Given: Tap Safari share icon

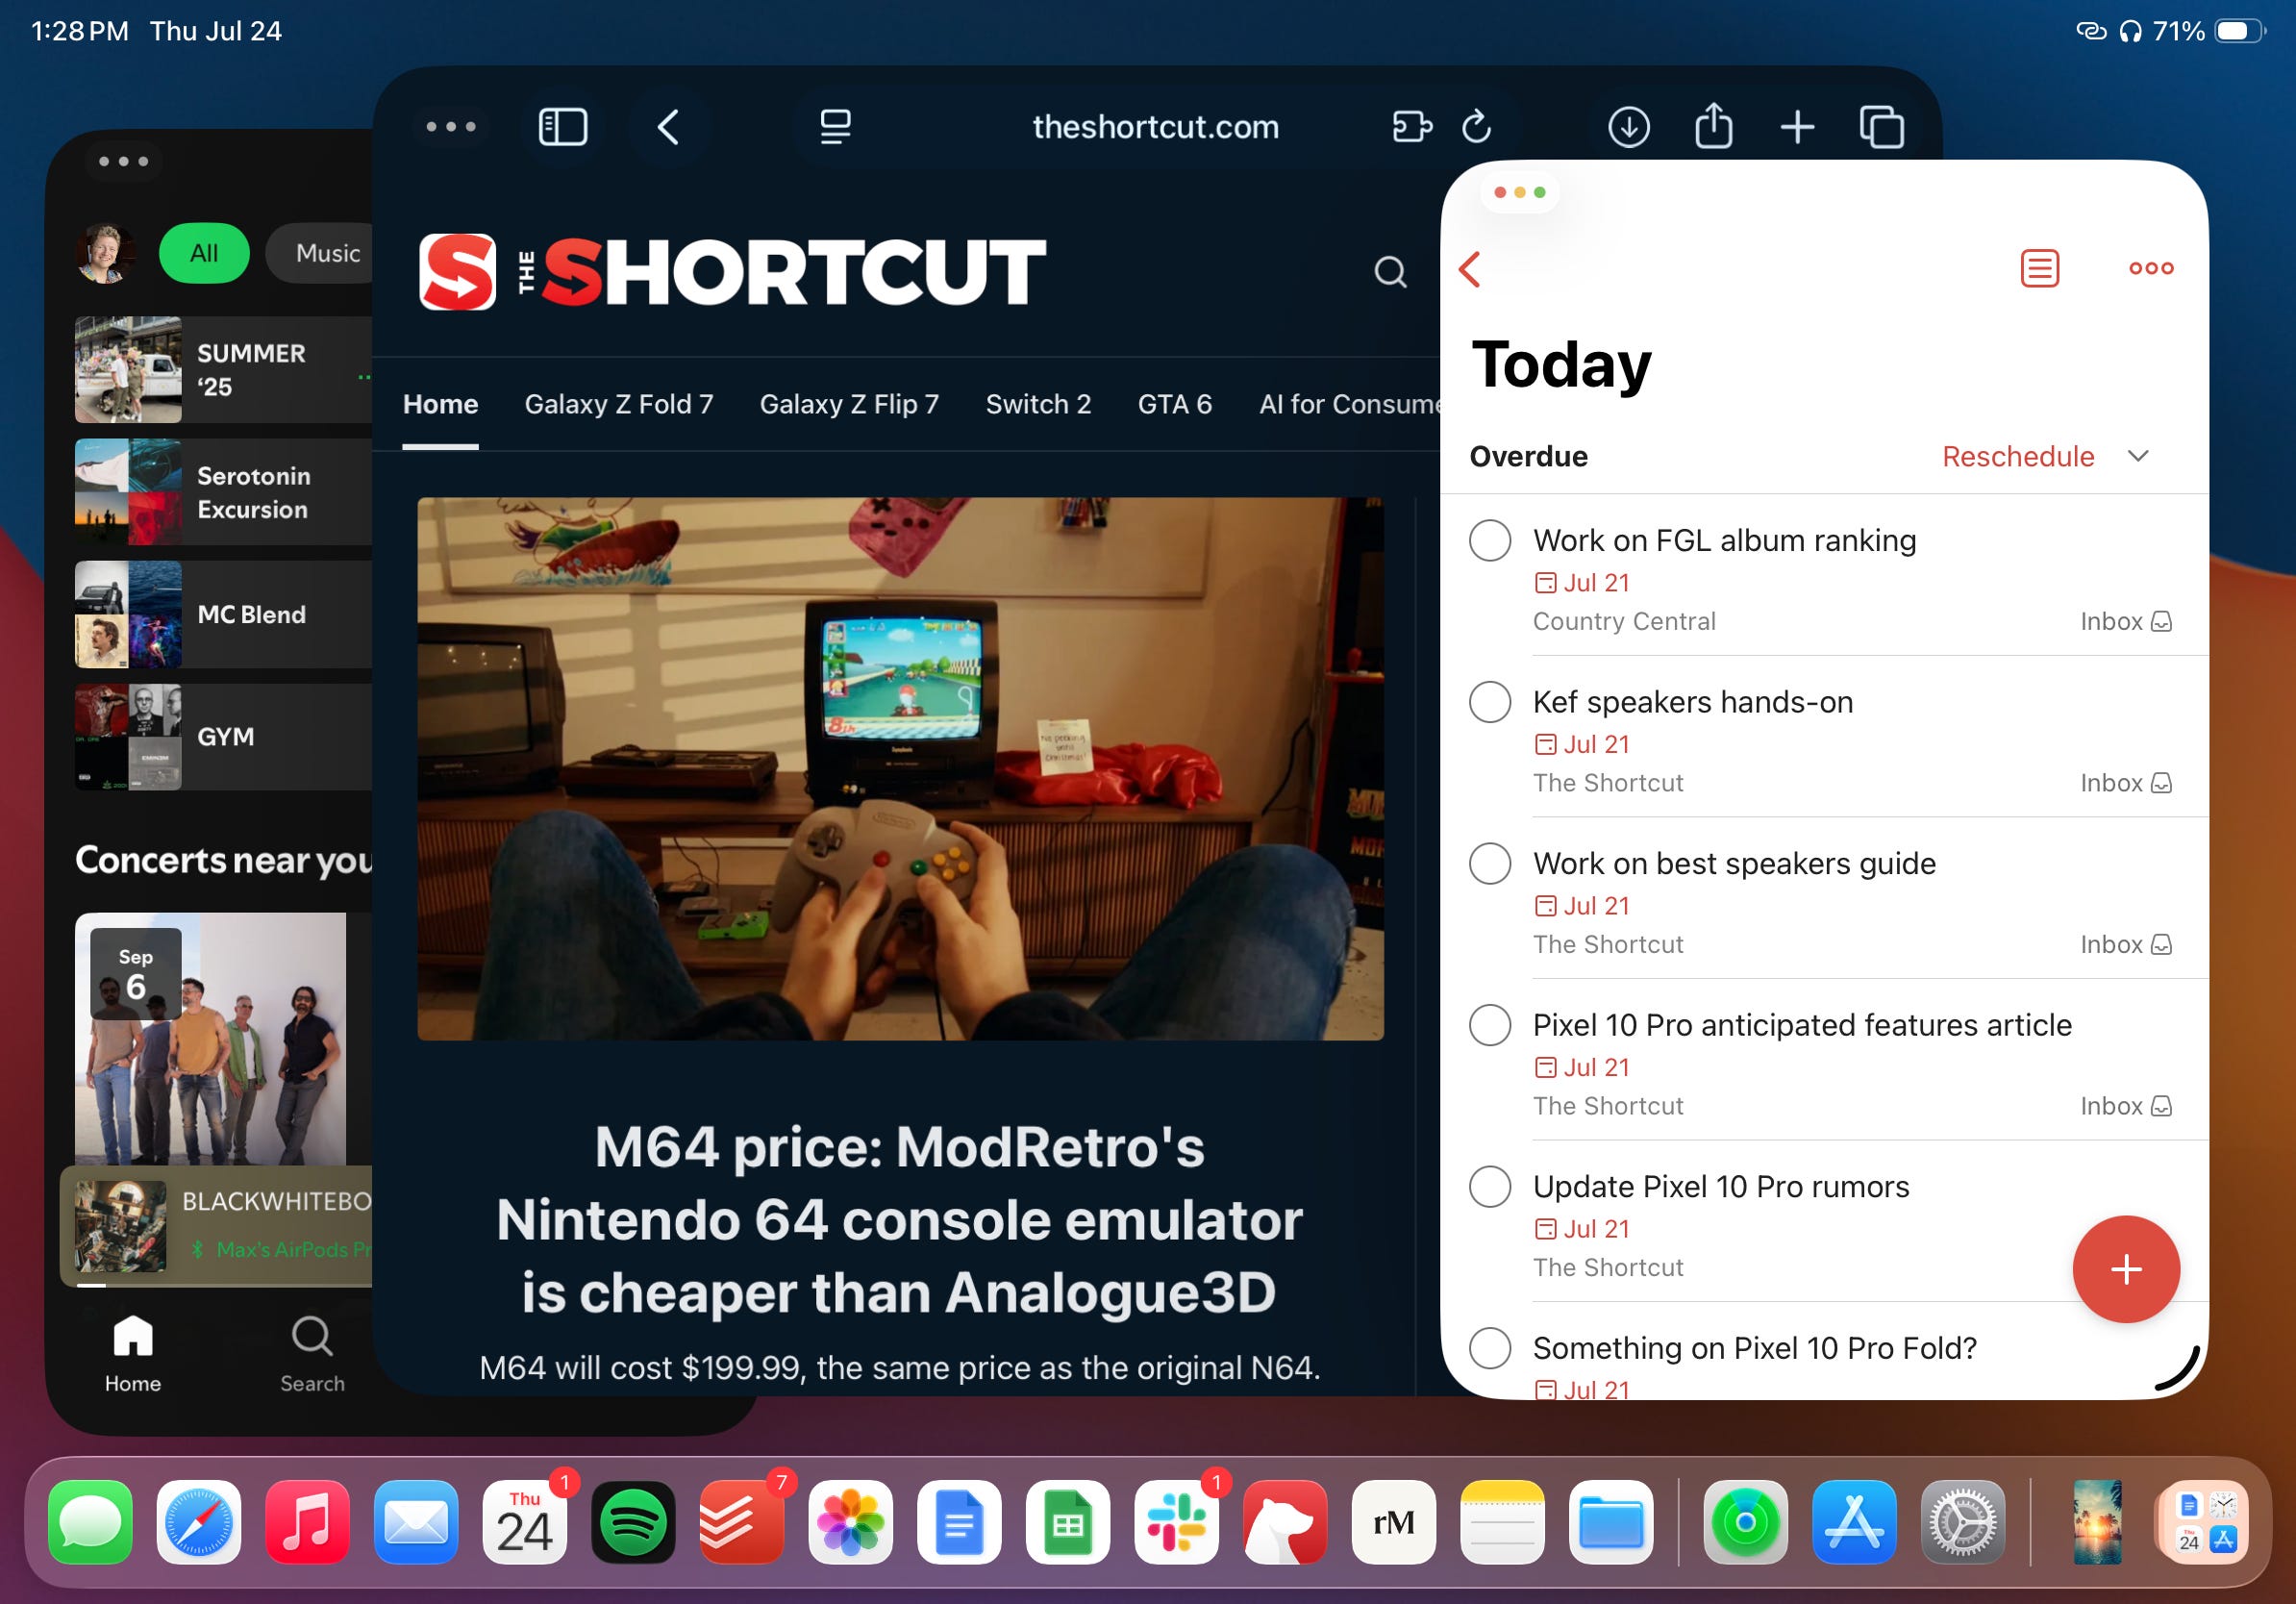Looking at the screenshot, I should 1713,127.
